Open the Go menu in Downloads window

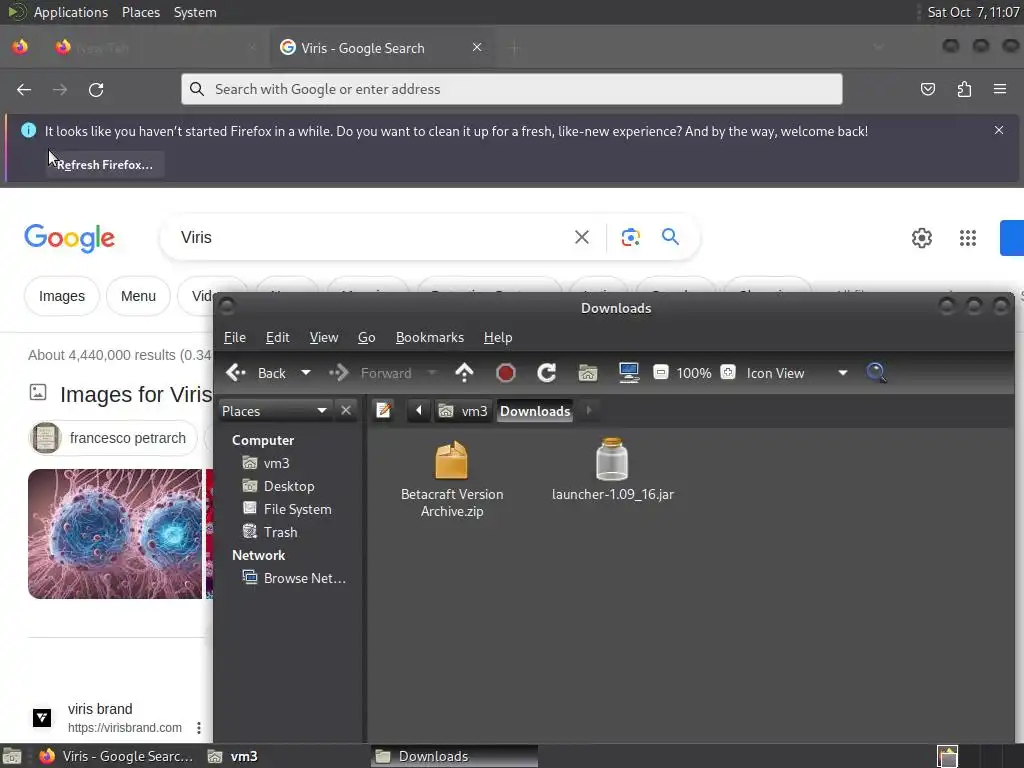pos(366,337)
